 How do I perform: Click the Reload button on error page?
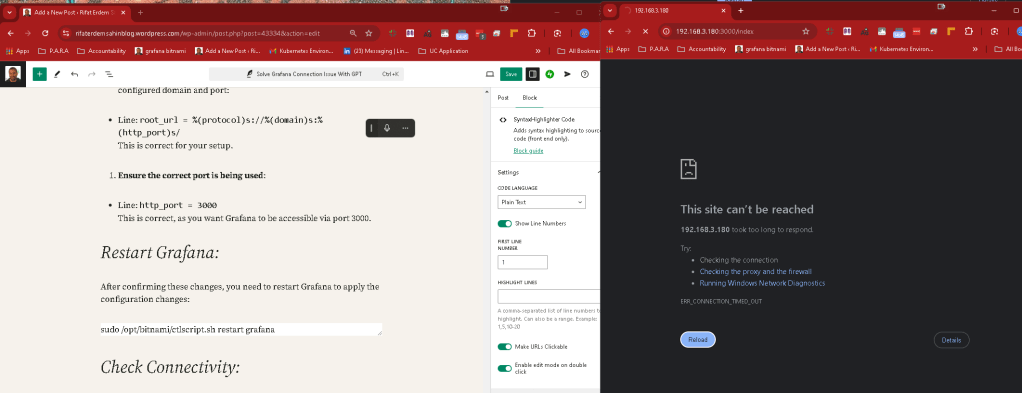(697, 340)
